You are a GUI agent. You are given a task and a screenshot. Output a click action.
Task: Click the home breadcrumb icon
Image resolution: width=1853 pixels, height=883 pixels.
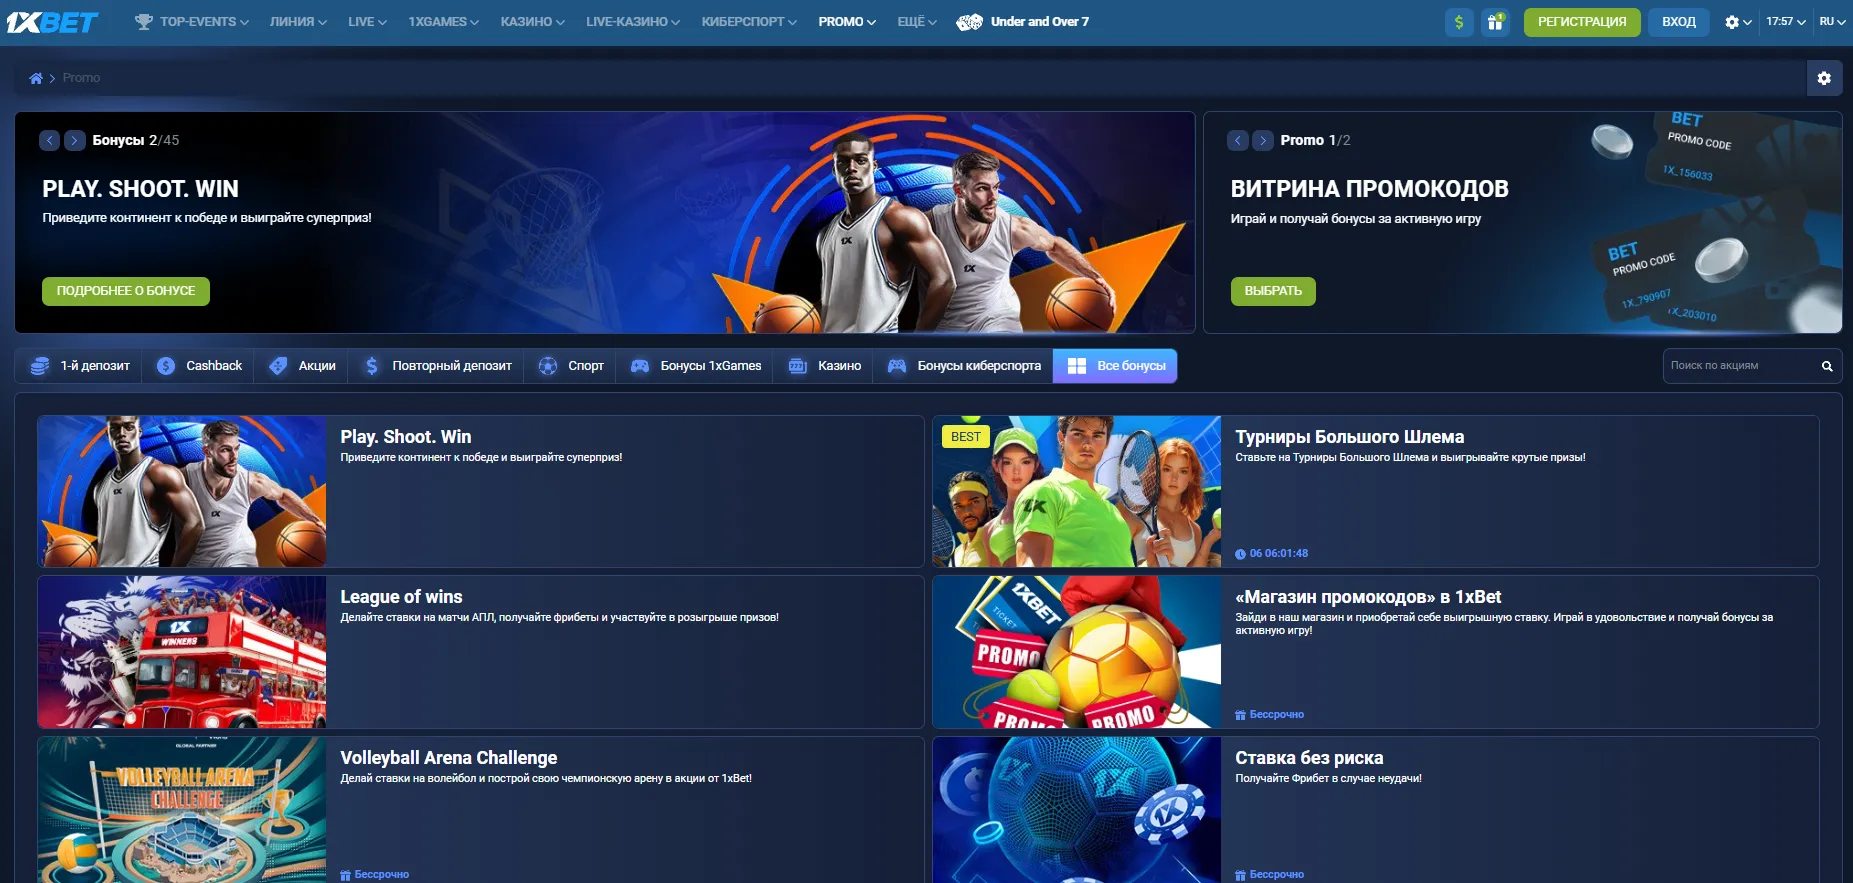pos(36,78)
